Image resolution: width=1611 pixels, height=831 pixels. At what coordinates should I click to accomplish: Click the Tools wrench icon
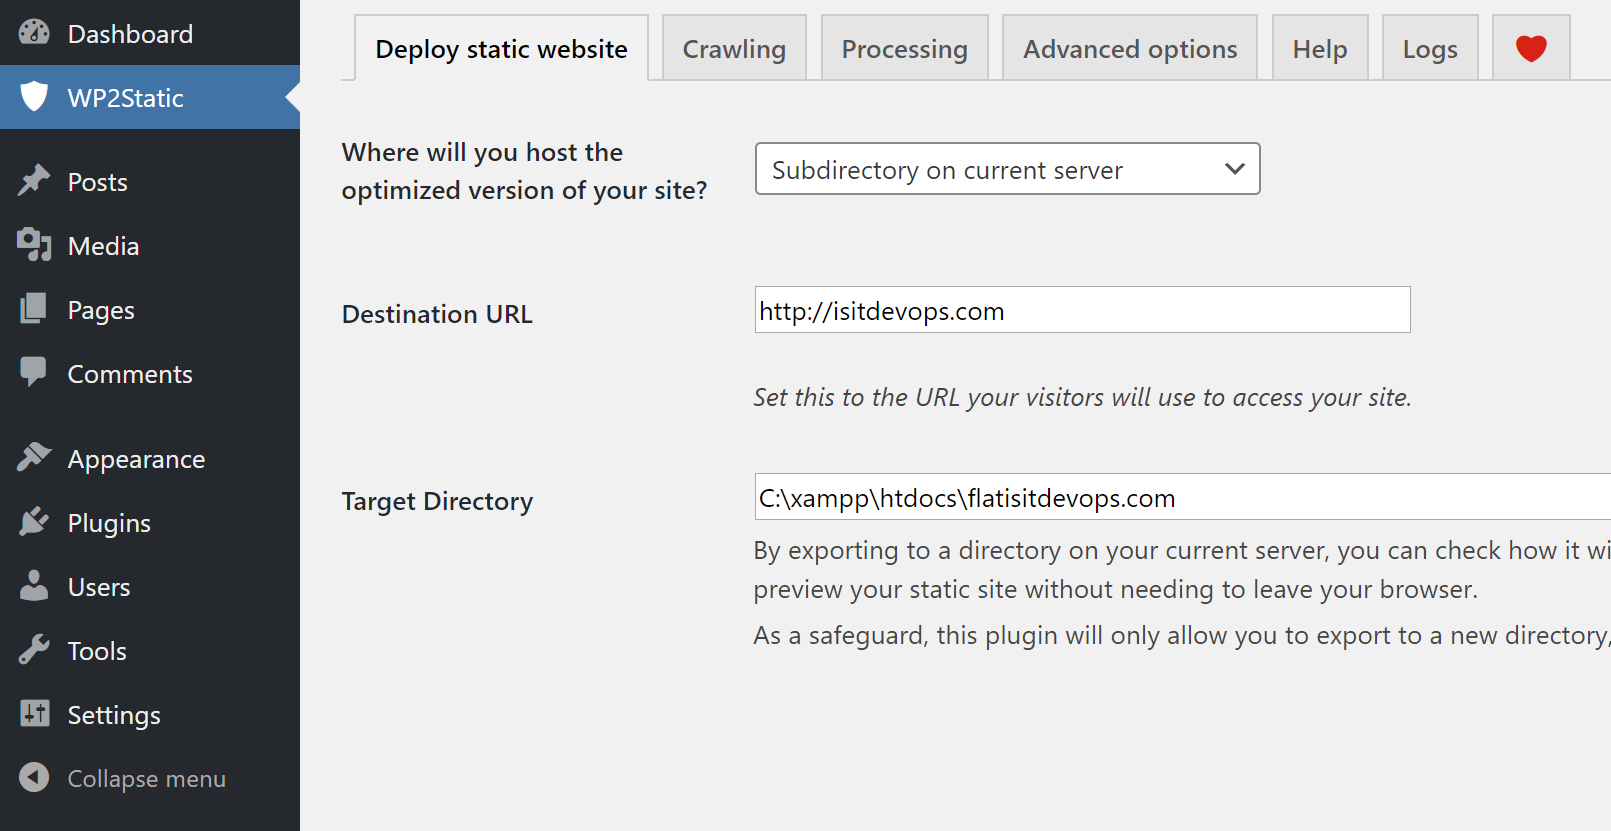[34, 650]
